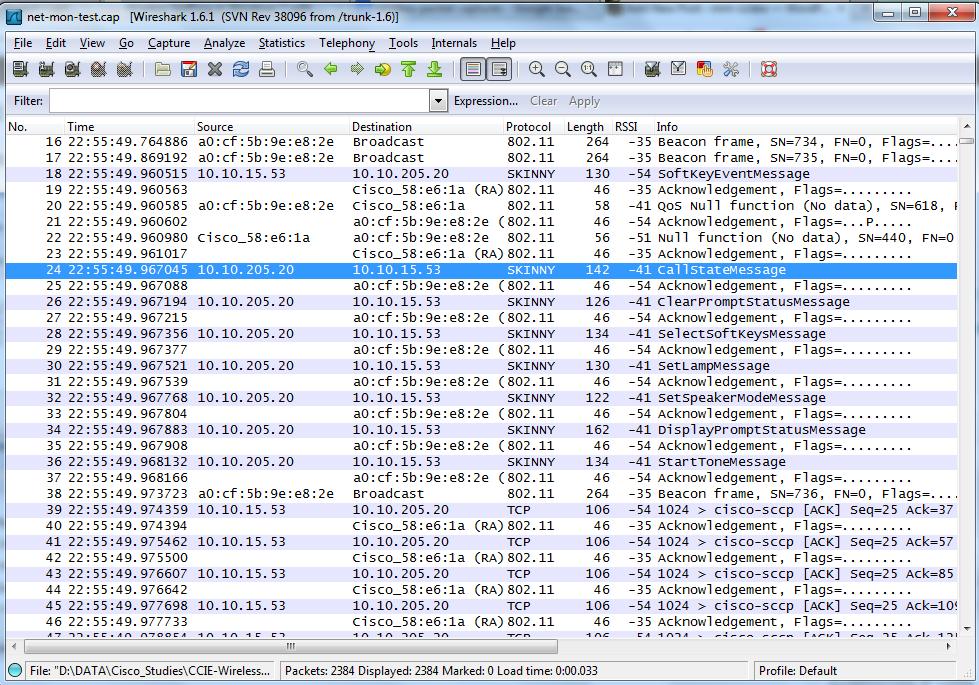The image size is (979, 685).
Task: Click the Expression... button
Action: pos(485,101)
